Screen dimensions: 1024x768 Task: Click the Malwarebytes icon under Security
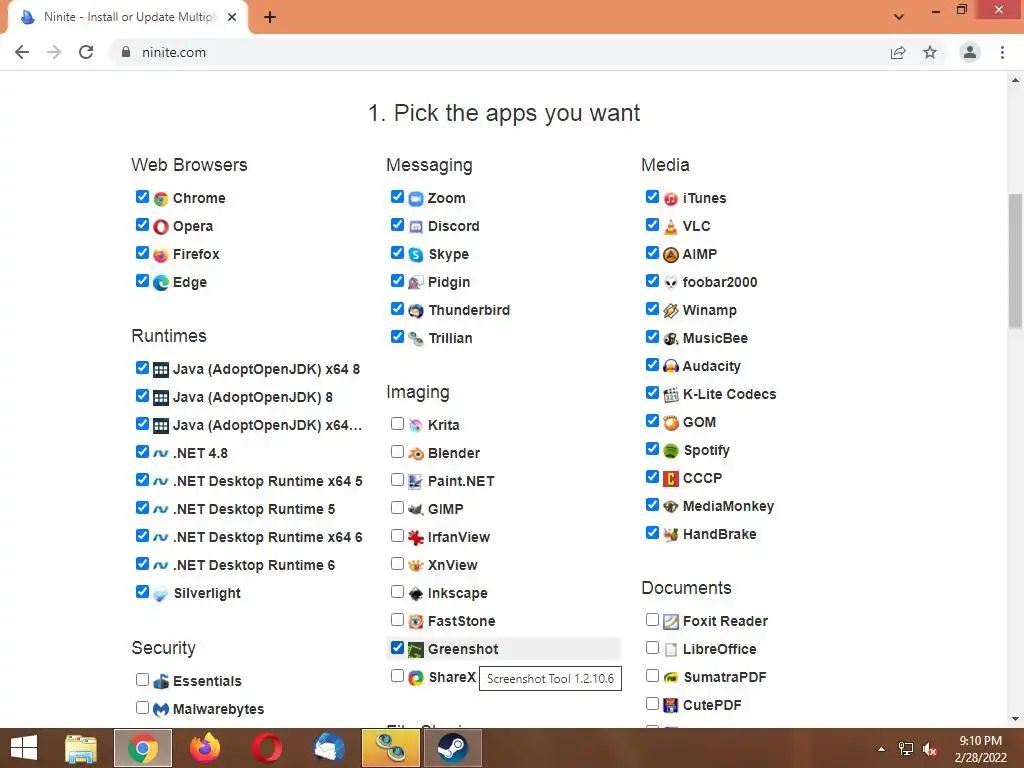(x=161, y=709)
